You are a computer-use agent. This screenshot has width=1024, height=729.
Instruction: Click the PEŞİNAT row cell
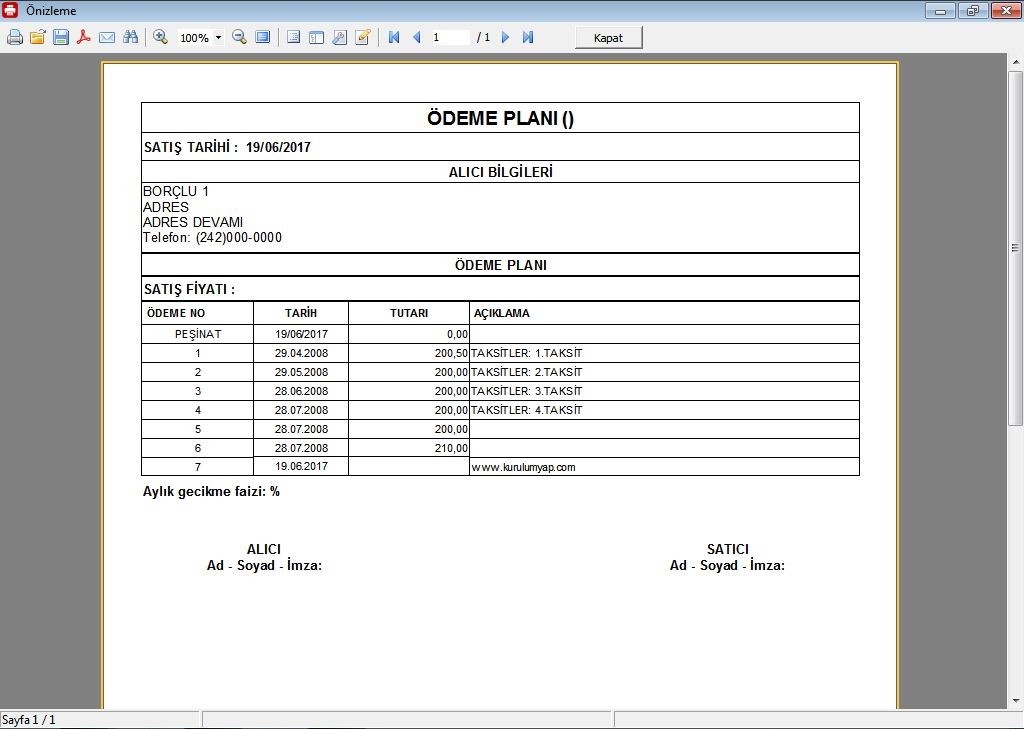point(198,334)
